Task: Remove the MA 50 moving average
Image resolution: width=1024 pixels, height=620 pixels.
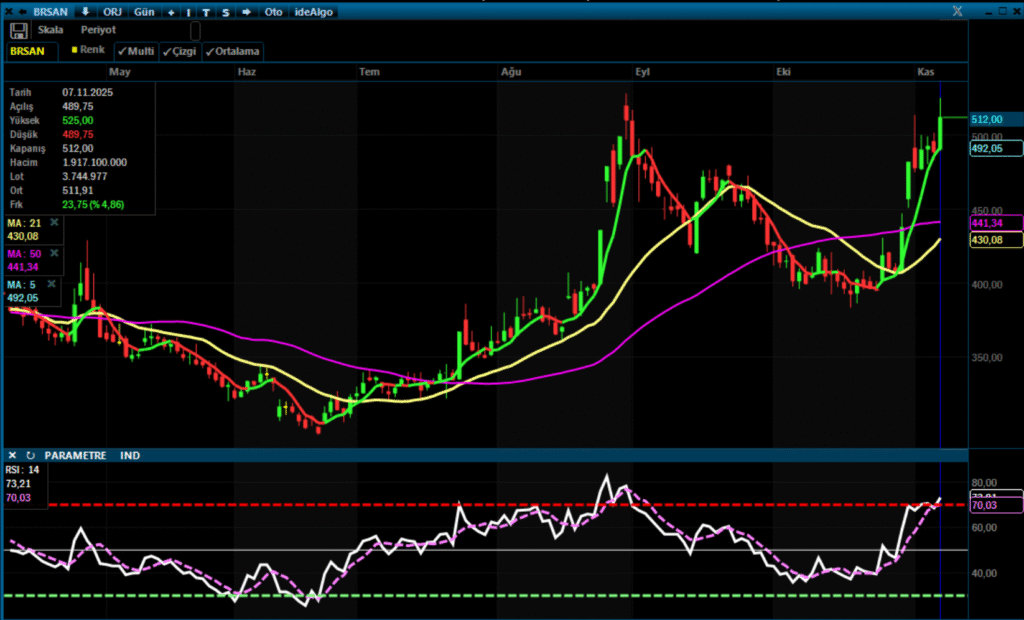Action: [54, 253]
